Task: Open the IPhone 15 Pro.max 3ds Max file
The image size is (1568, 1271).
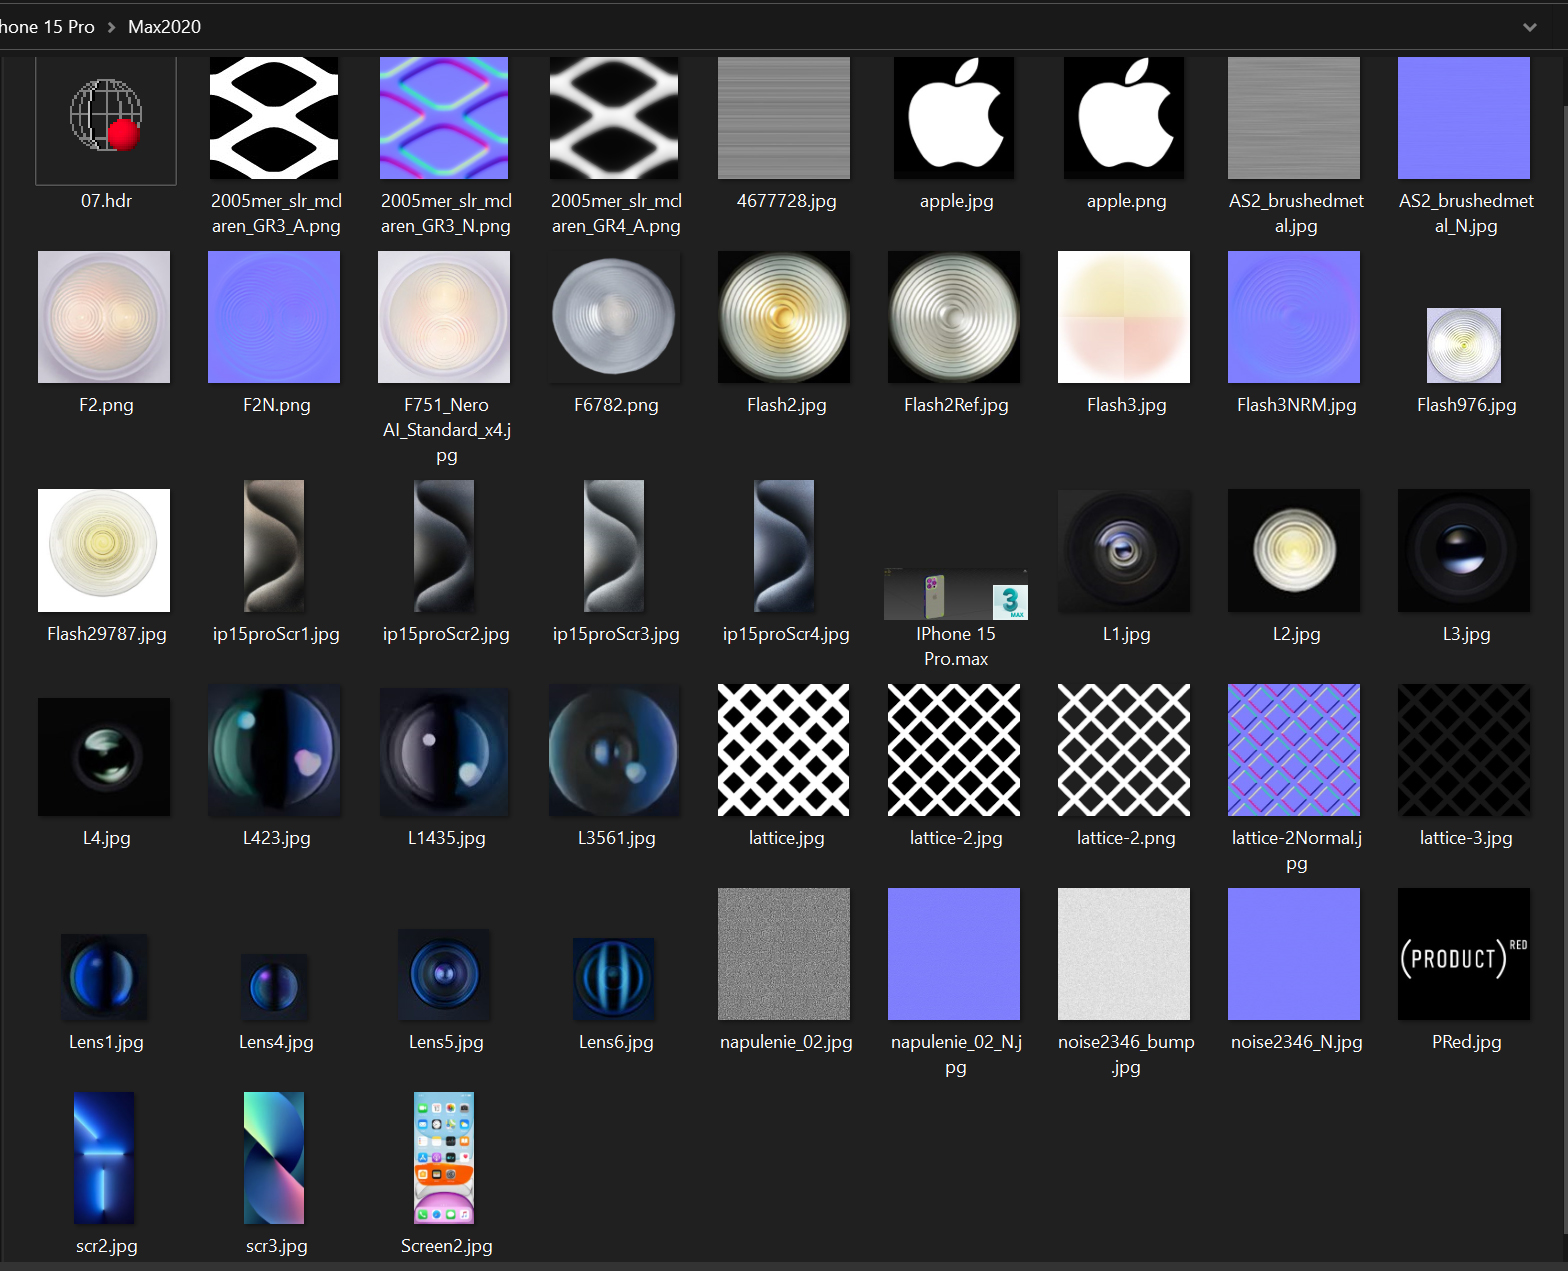Action: pos(956,594)
